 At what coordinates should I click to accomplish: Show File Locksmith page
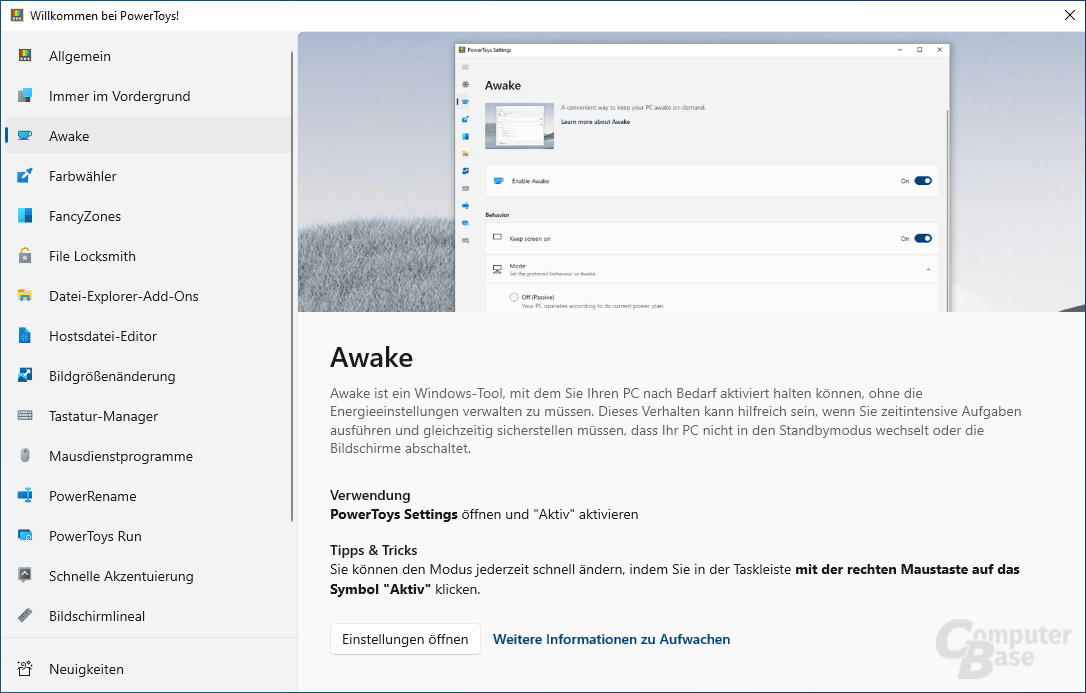pos(148,255)
